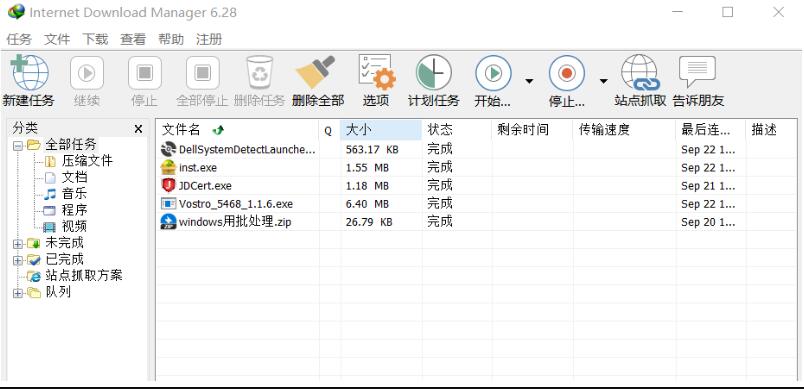Select windows用批处理.zip file name
804x389 pixels.
pos(235,222)
